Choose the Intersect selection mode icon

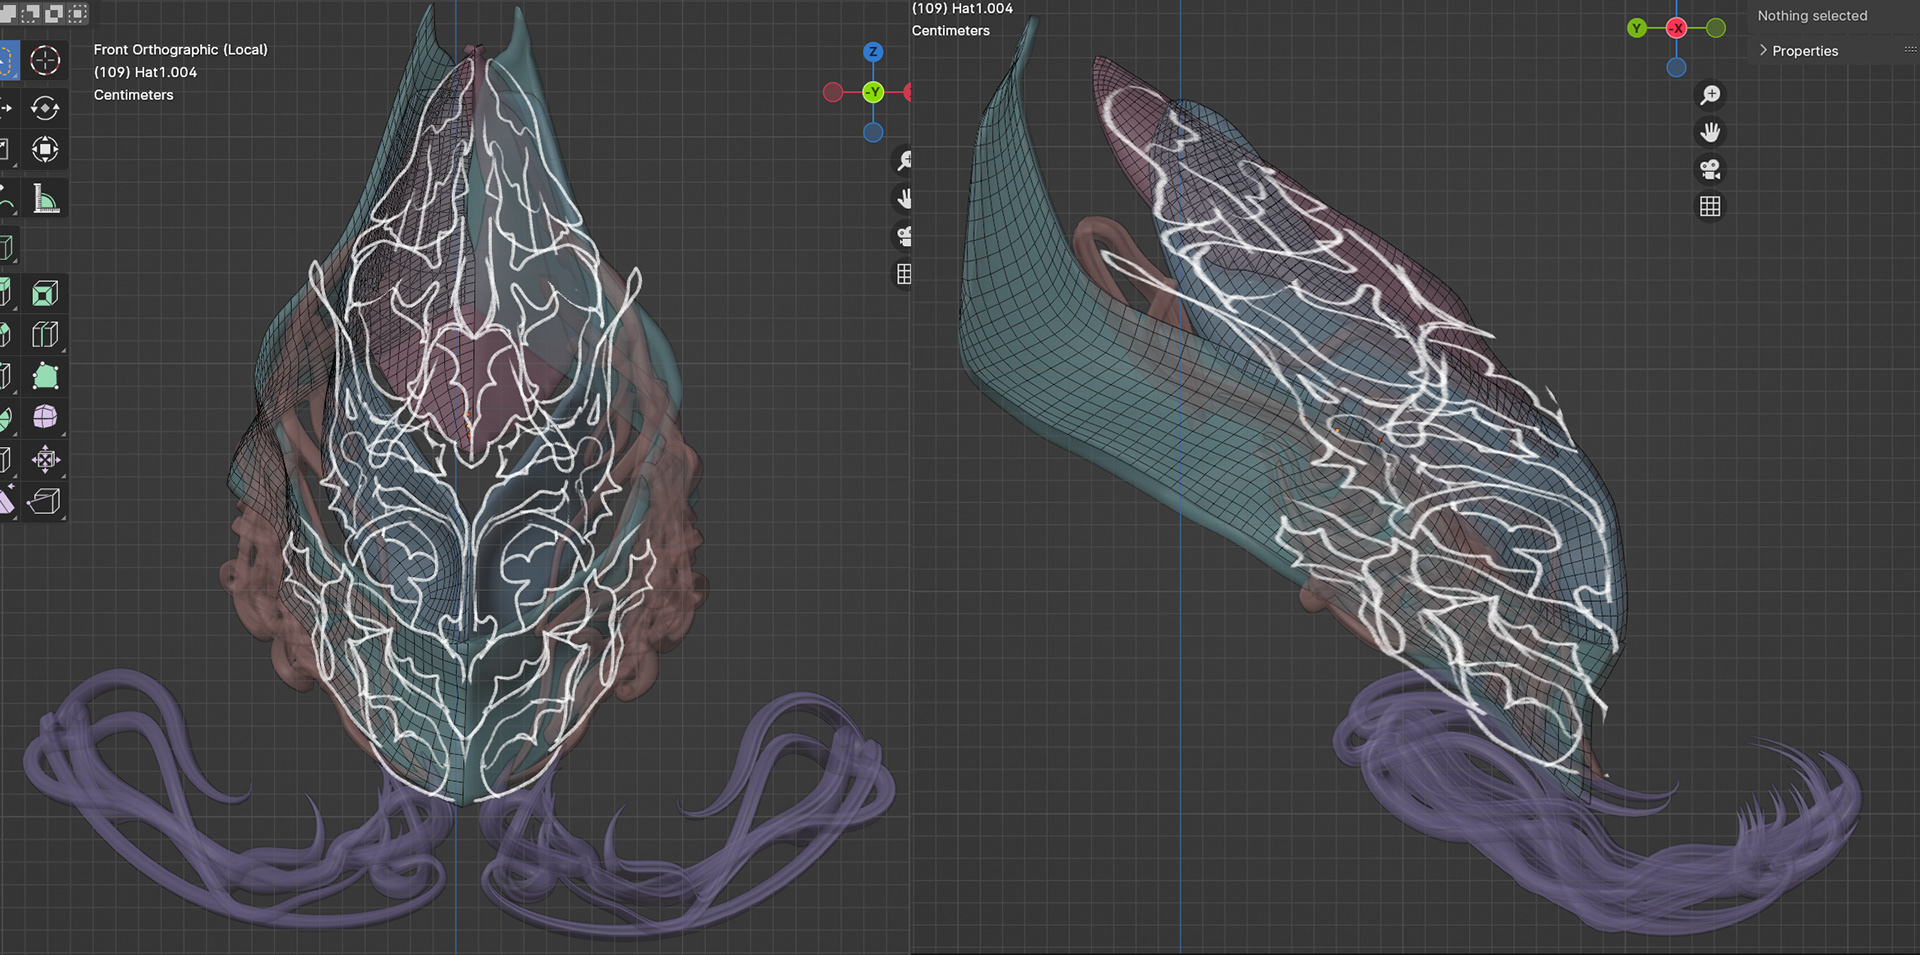click(x=77, y=13)
